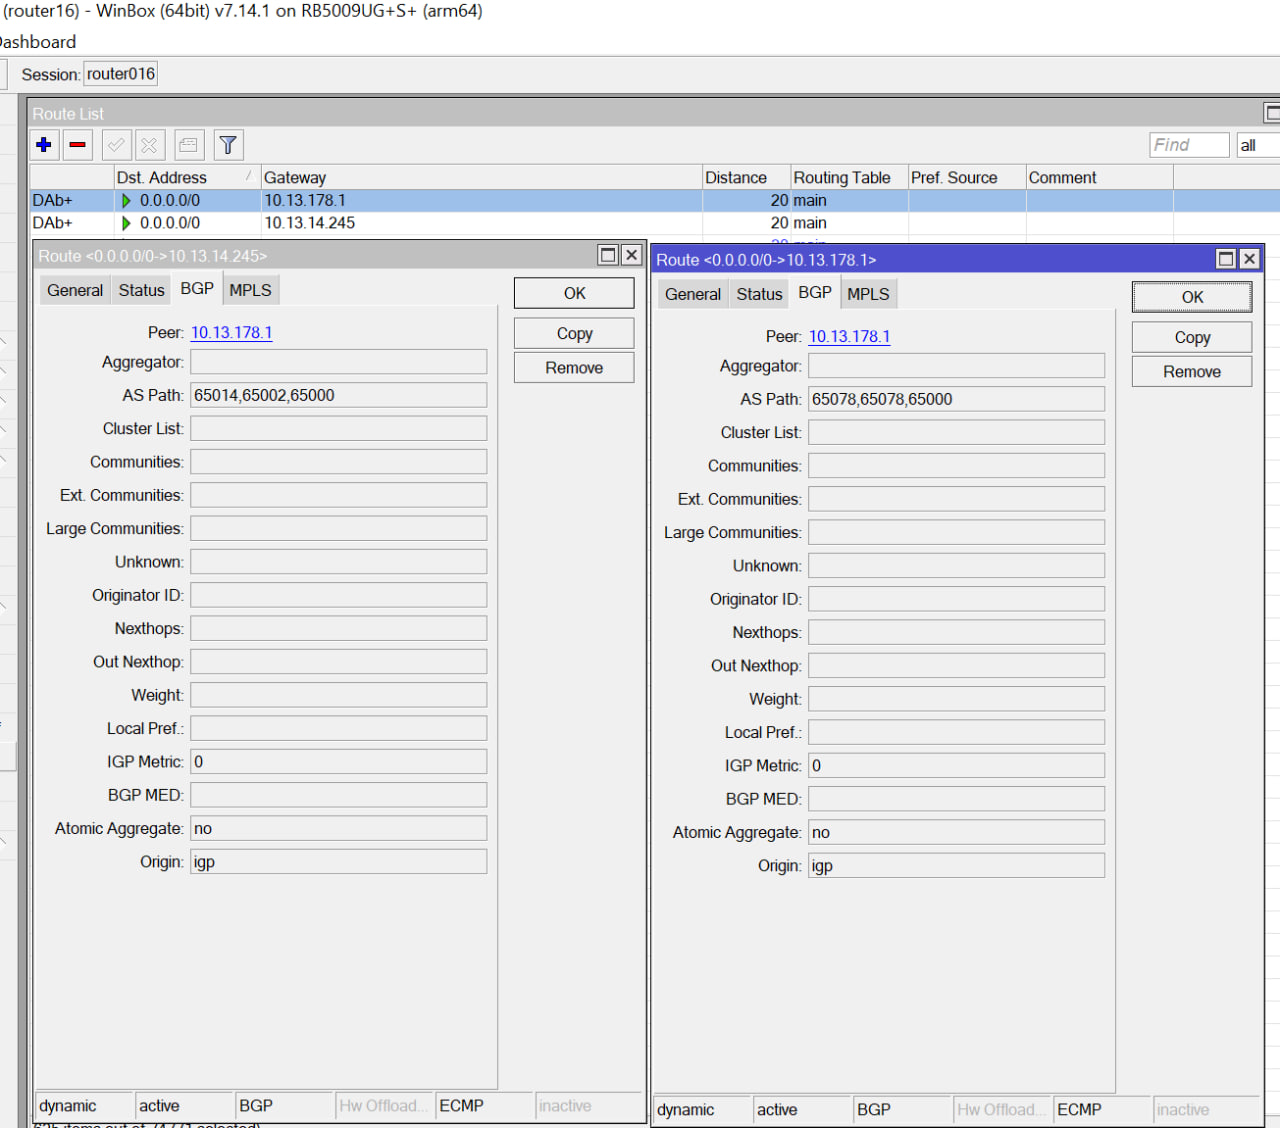
Task: Open the 'all' filter dropdown
Action: pyautogui.click(x=1257, y=145)
